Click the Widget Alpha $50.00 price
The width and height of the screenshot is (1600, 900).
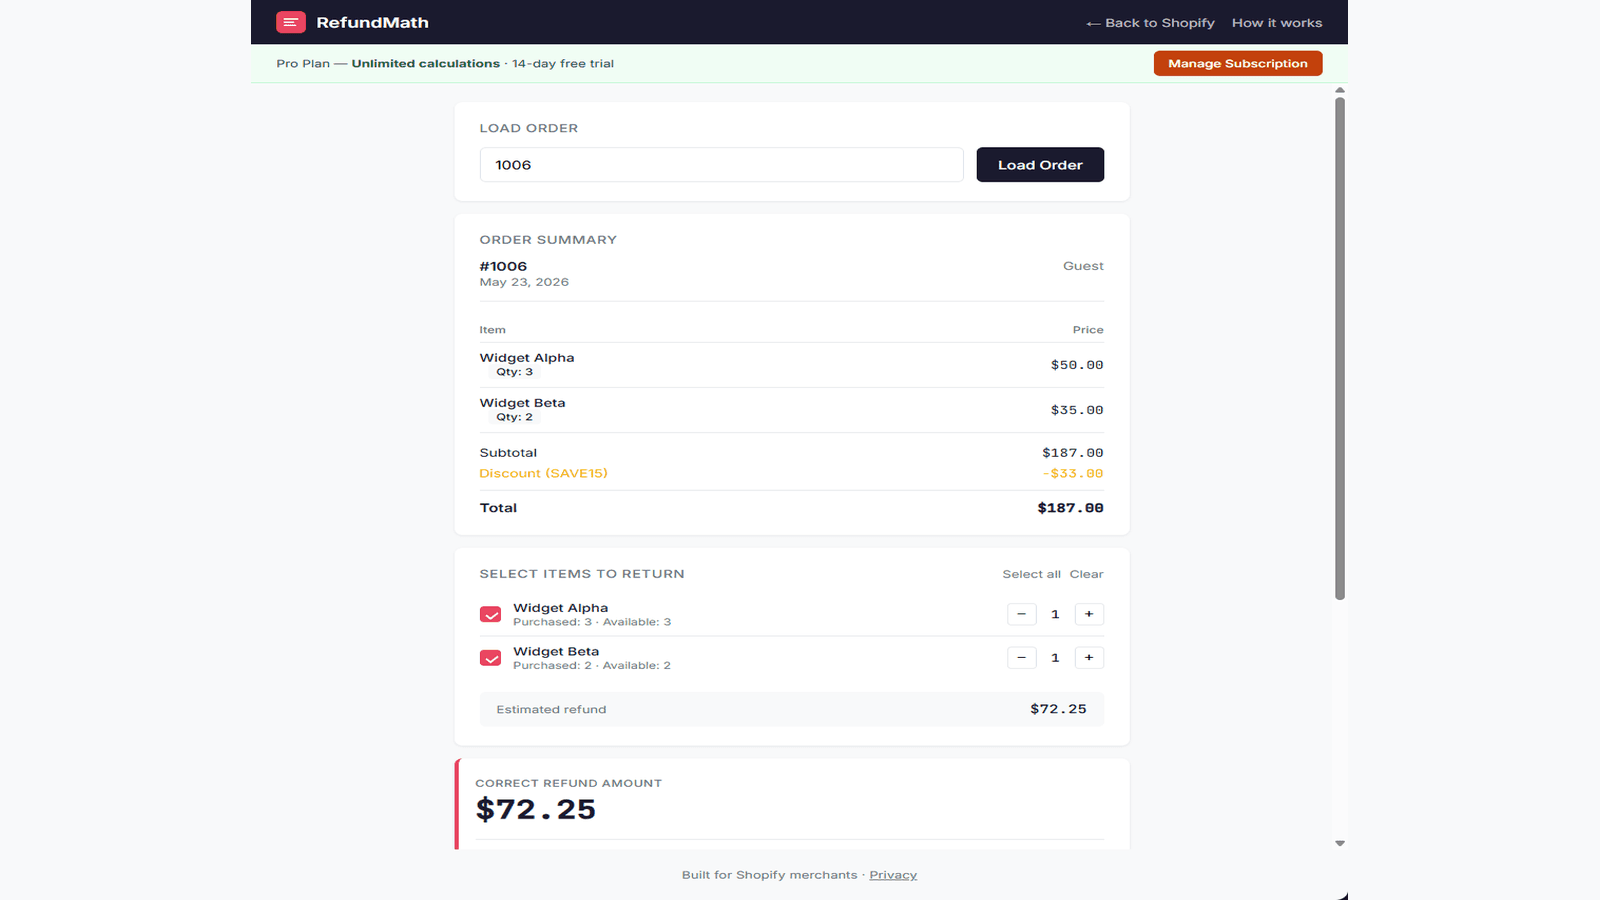[1077, 365]
